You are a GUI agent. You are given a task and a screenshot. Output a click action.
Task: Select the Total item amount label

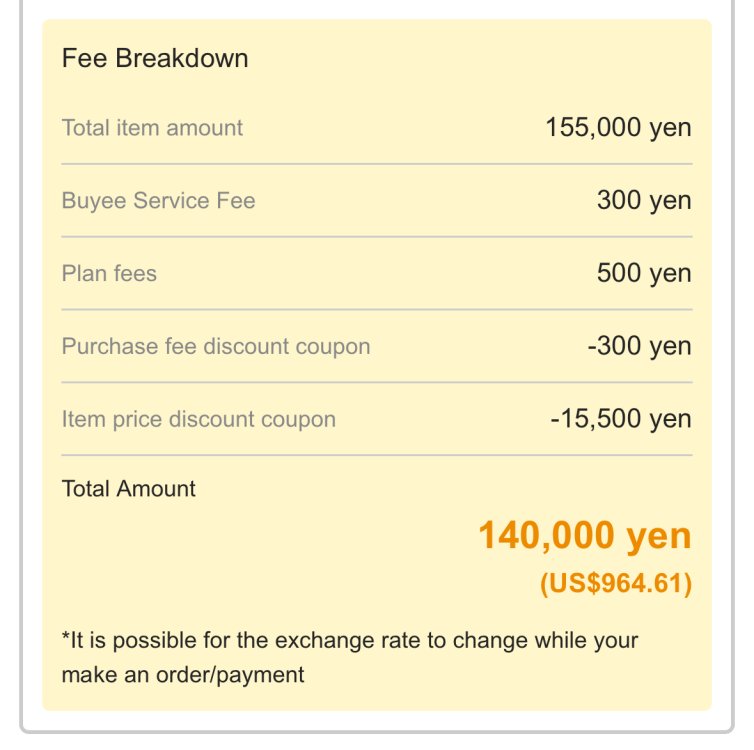(152, 128)
